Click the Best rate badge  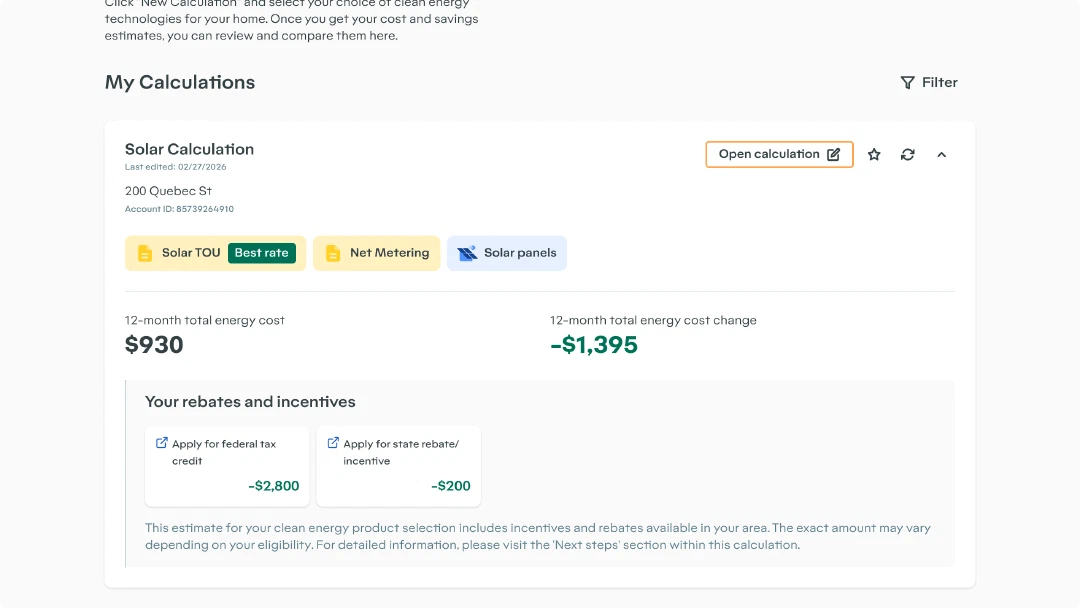point(262,253)
